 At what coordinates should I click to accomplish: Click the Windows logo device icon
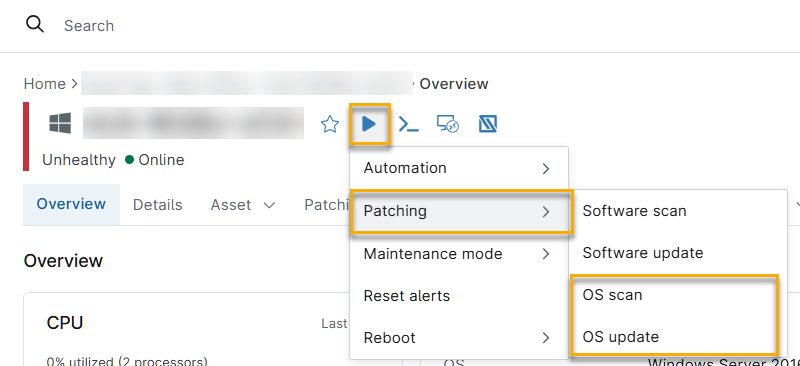click(60, 124)
